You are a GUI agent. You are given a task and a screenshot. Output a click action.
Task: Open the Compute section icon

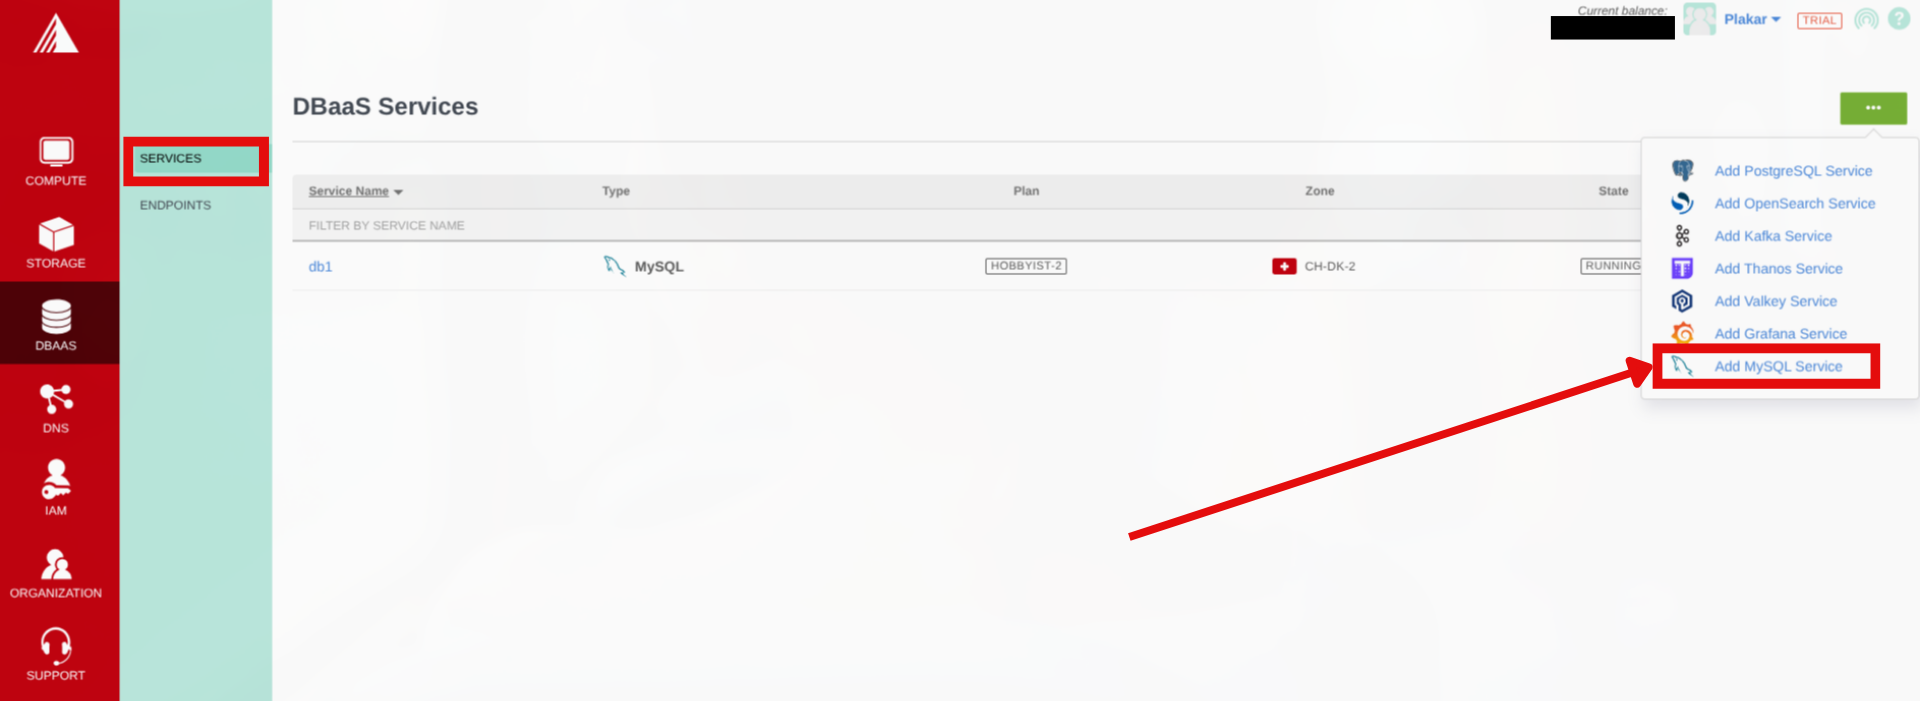(x=56, y=151)
